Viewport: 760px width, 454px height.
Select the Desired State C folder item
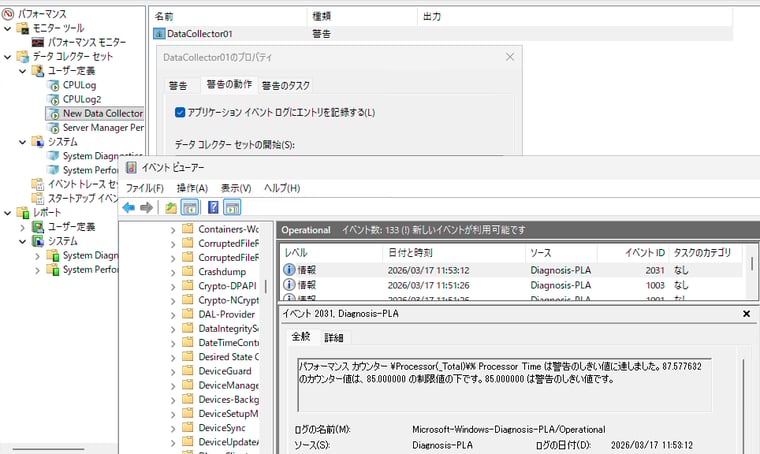228,357
